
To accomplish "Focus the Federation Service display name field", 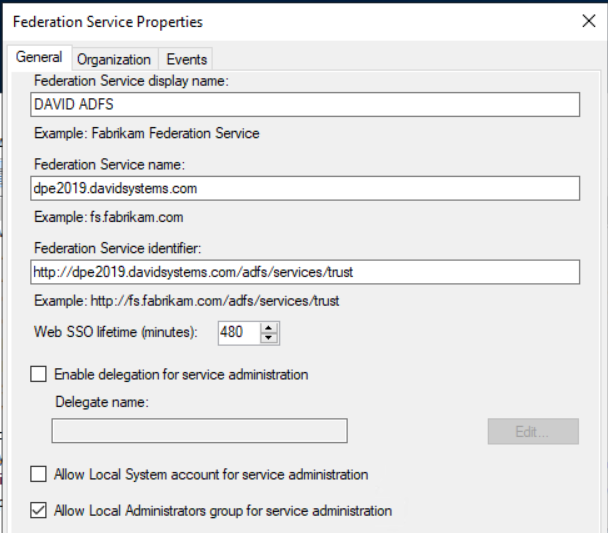I will (305, 105).
